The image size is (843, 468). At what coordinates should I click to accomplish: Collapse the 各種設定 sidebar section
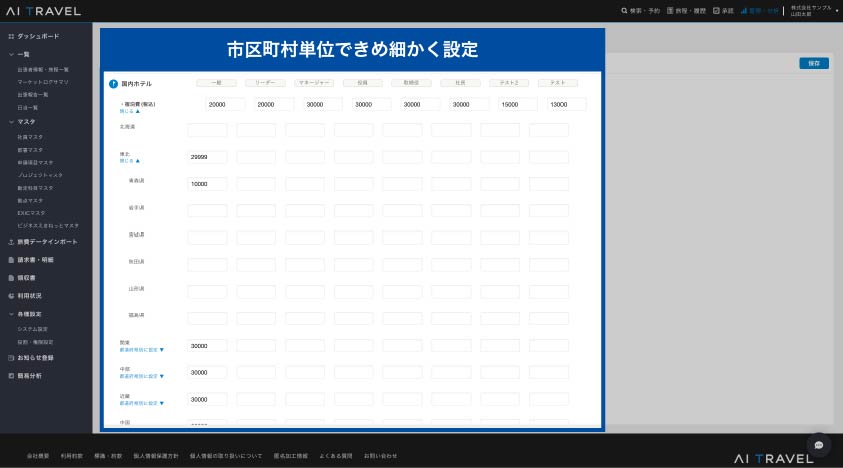tap(11, 314)
